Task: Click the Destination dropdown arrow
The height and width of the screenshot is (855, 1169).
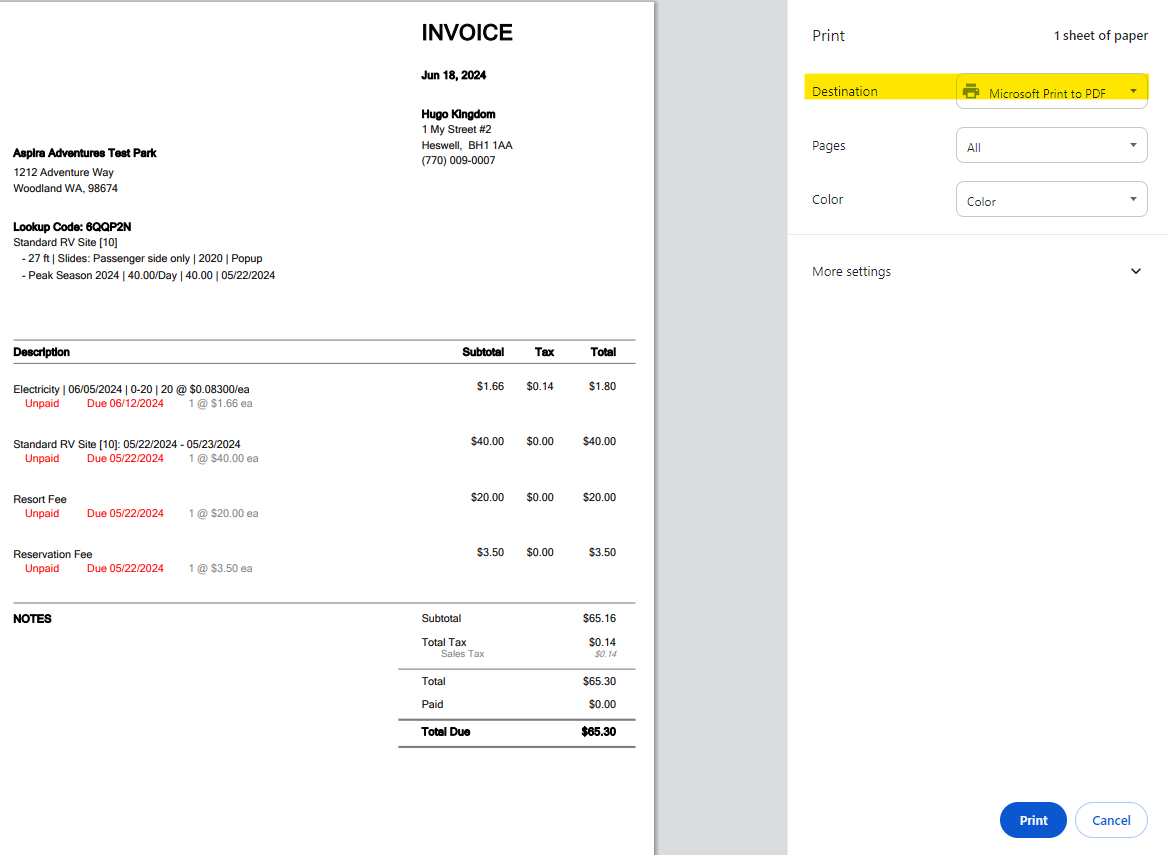Action: [x=1136, y=92]
